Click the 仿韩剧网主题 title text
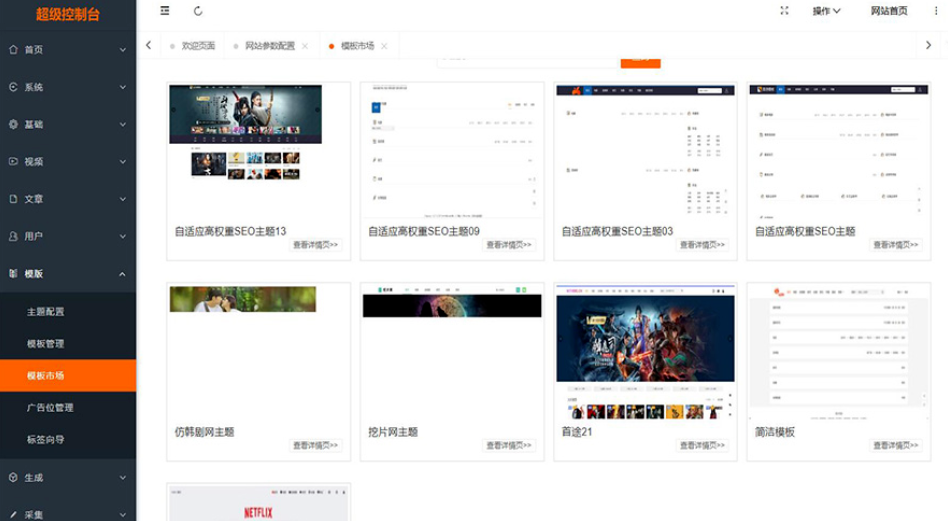The height and width of the screenshot is (521, 948). [204, 432]
